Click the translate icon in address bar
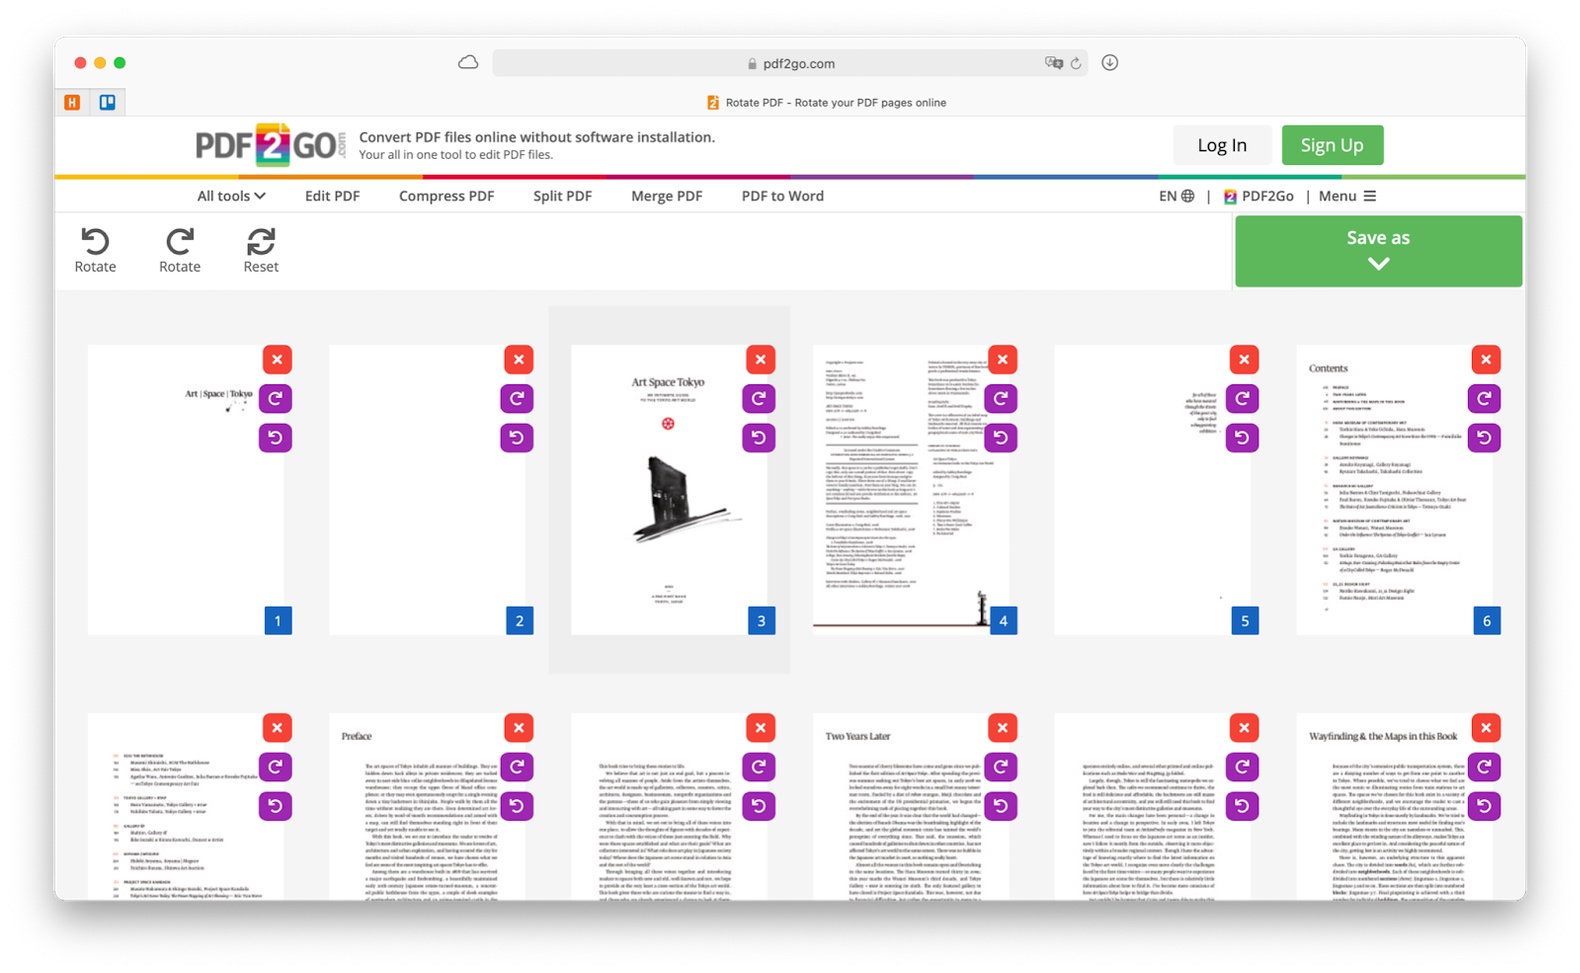 pos(1054,63)
